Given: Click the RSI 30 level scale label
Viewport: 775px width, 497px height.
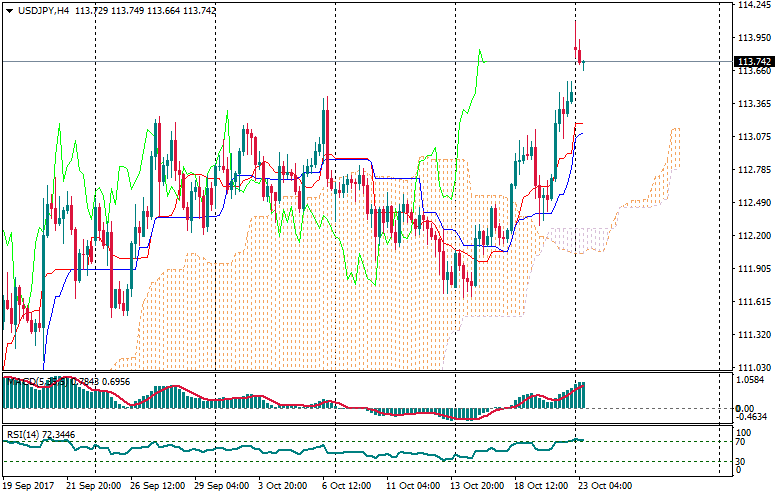Looking at the screenshot, I should 741,460.
